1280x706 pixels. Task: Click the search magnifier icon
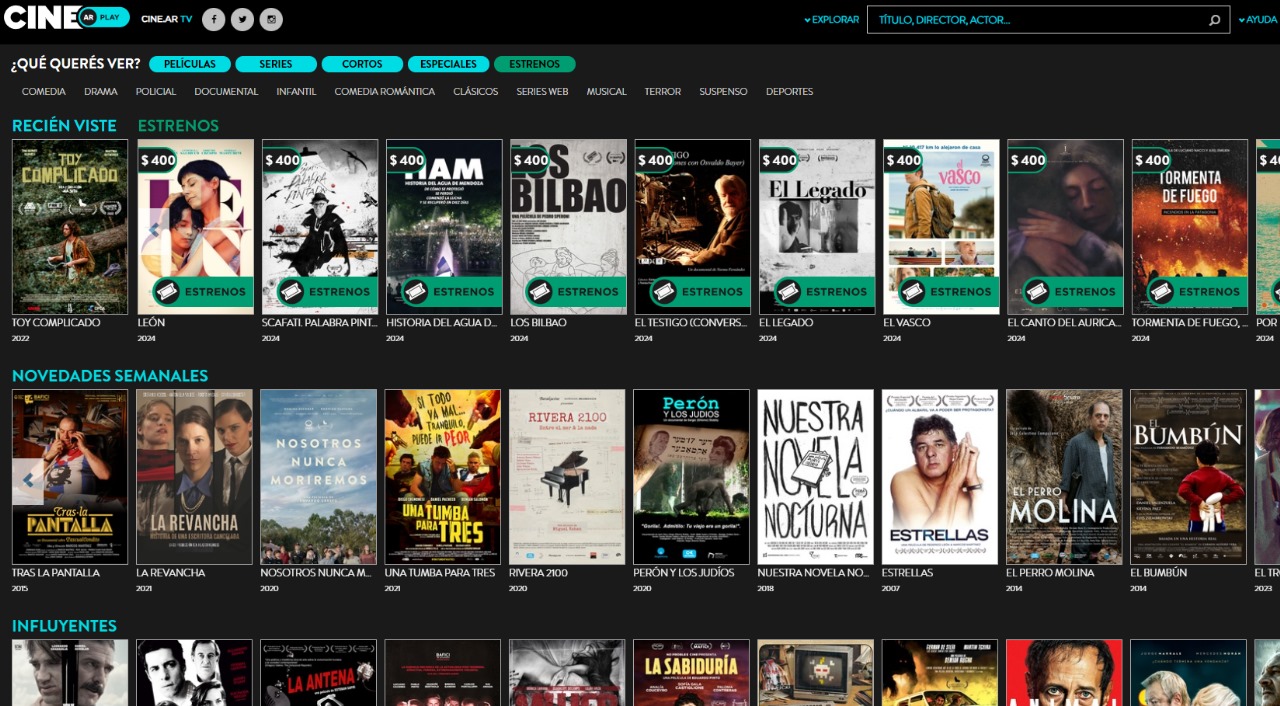(1214, 19)
